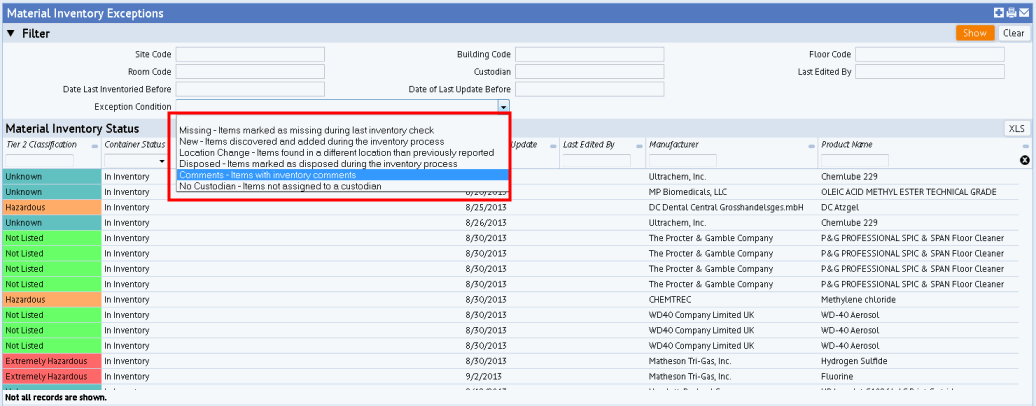Viewport: 1036px width, 406px height.
Task: Open the Exception Condition dropdown arrow
Action: tap(504, 106)
